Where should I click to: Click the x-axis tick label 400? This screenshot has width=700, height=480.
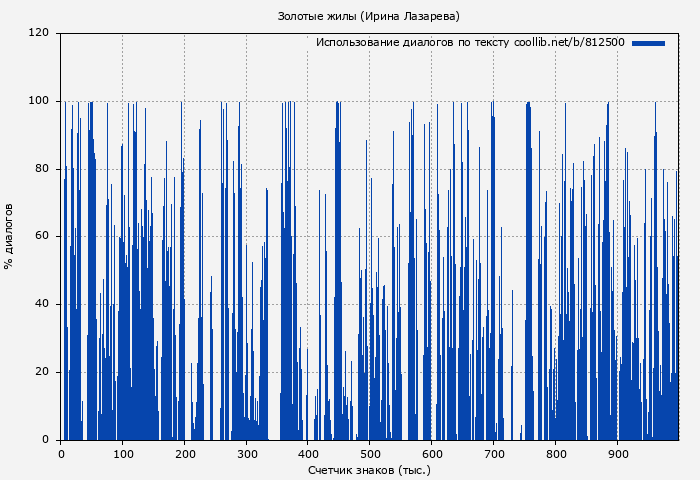click(x=309, y=454)
